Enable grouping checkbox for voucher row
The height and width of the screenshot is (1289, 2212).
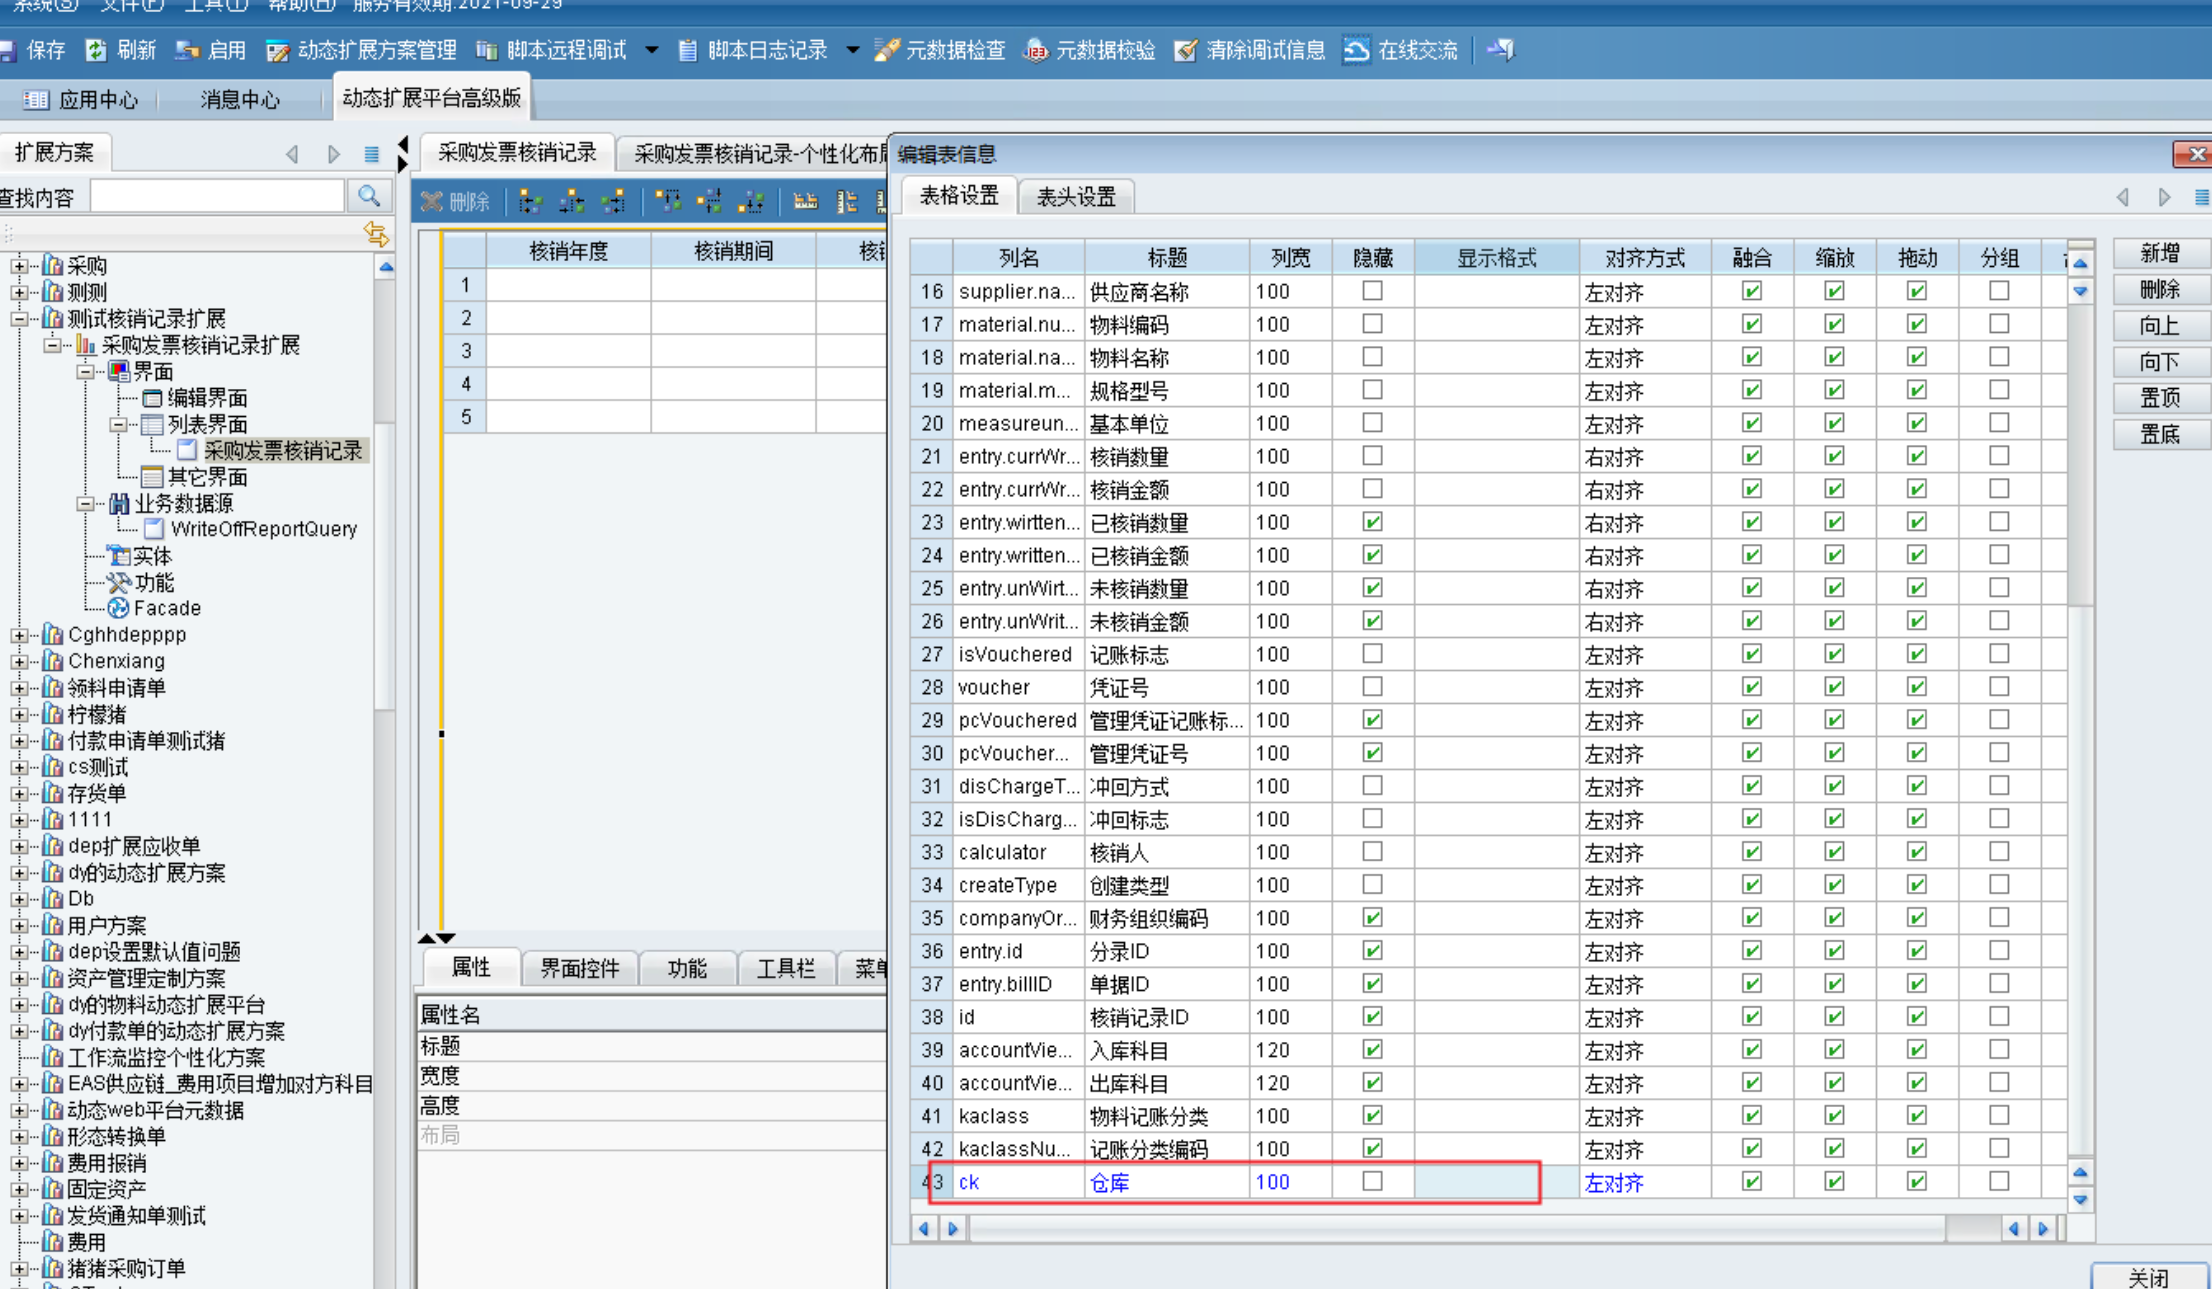(x=1999, y=687)
